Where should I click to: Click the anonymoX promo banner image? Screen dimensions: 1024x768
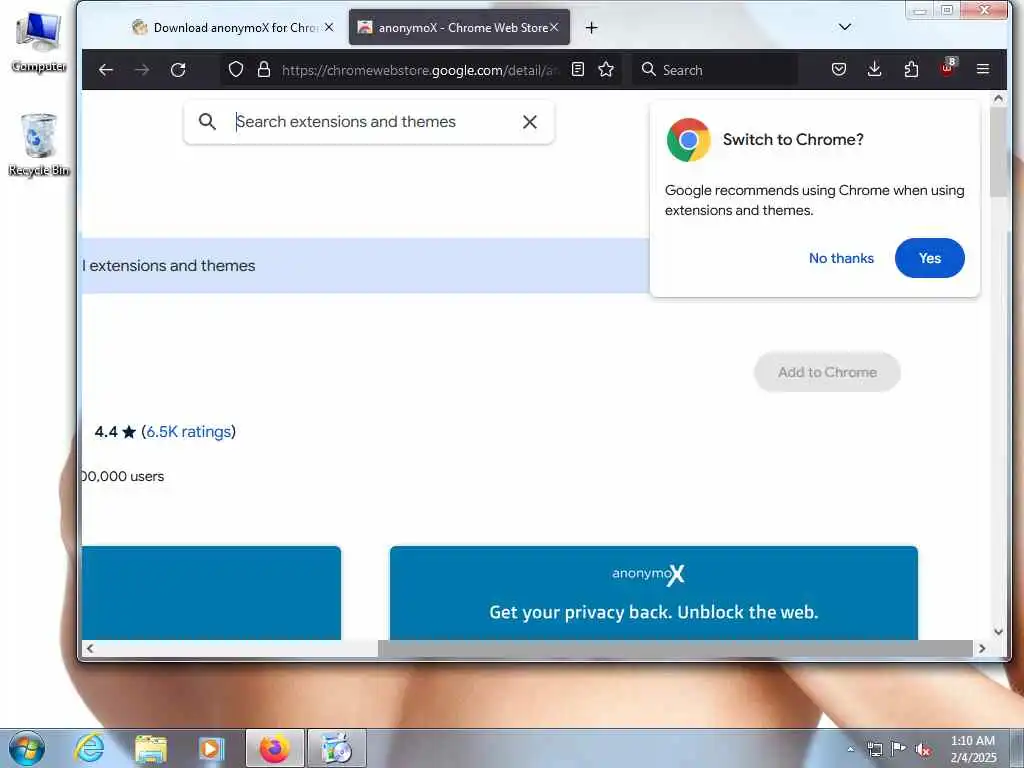point(654,593)
